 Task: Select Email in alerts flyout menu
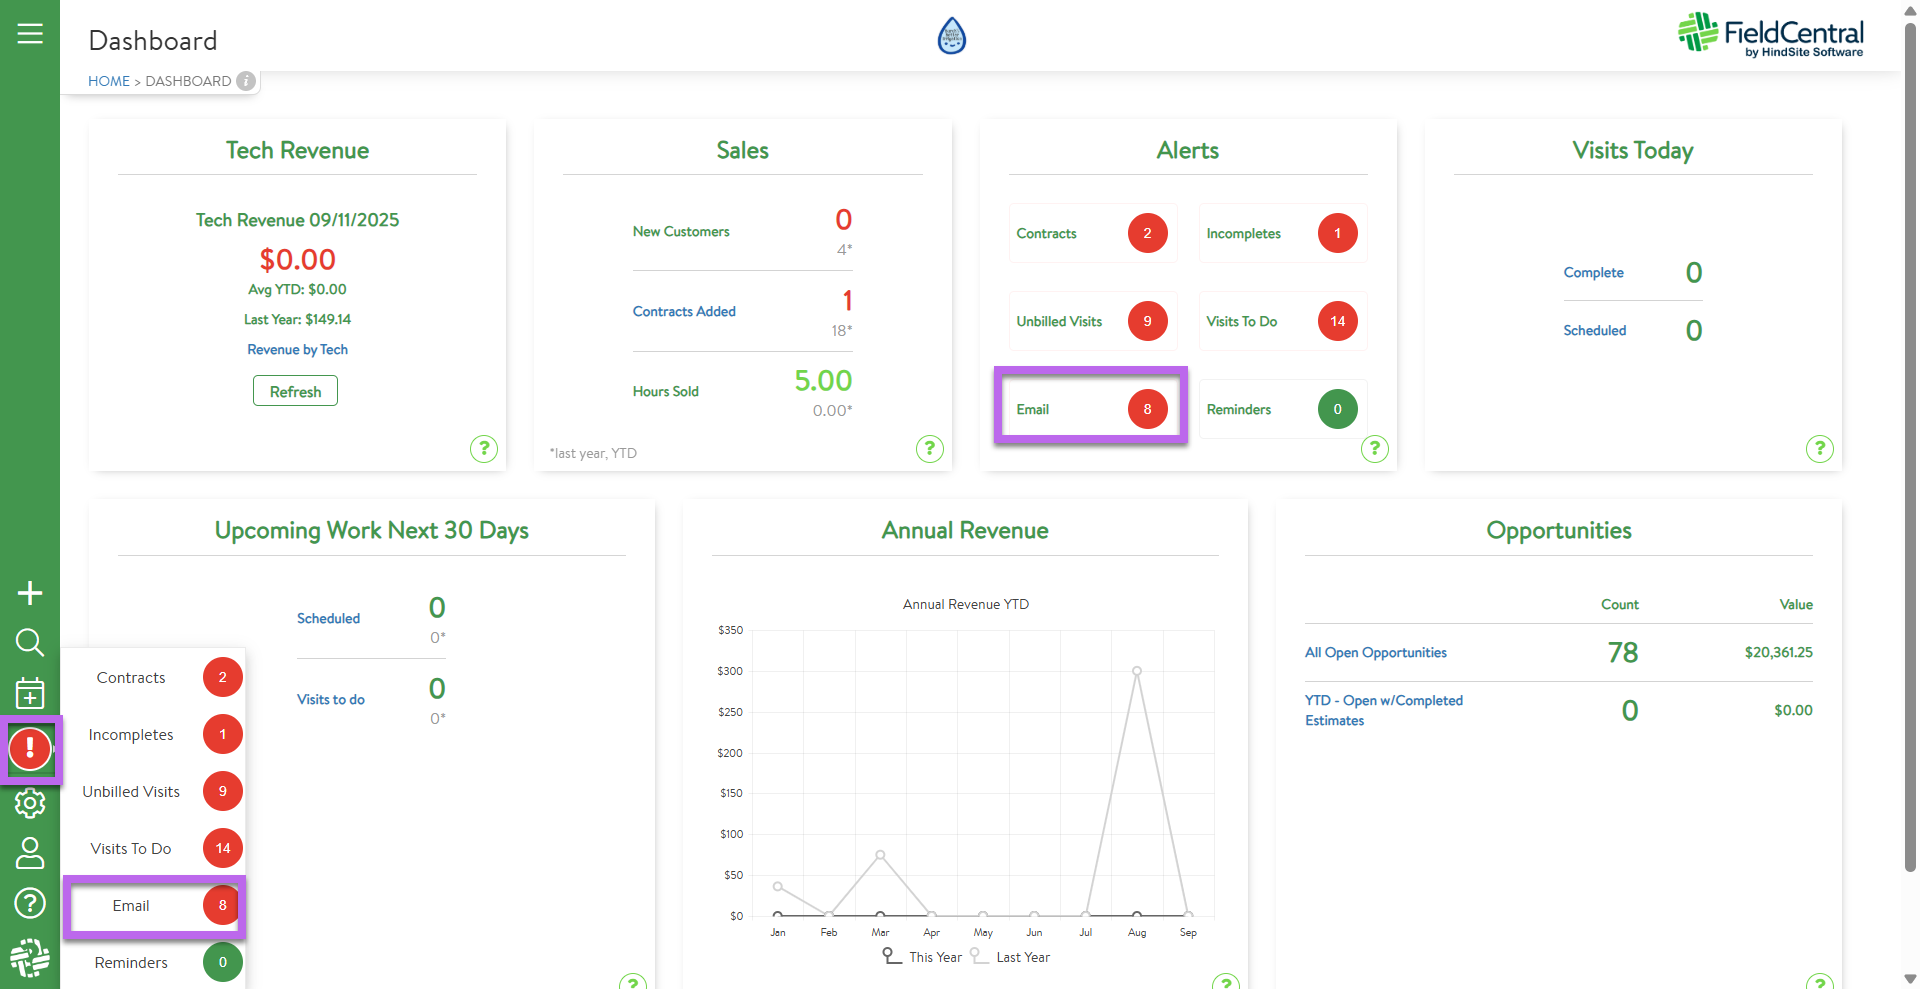pyautogui.click(x=131, y=906)
